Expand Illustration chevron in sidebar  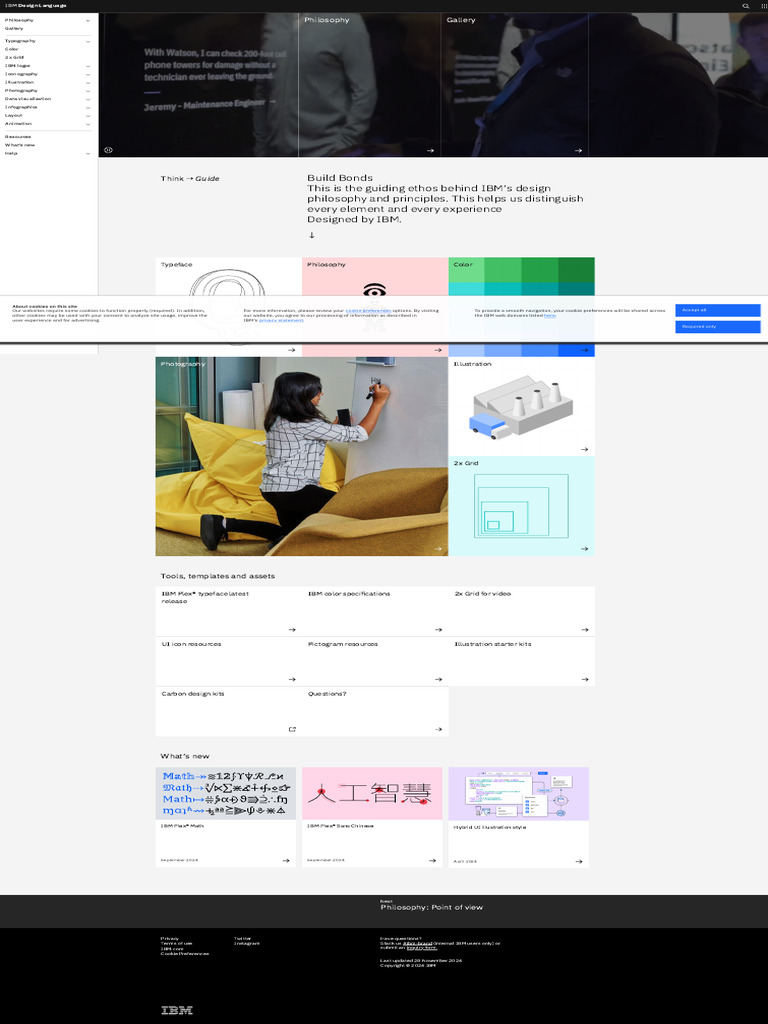click(x=88, y=83)
